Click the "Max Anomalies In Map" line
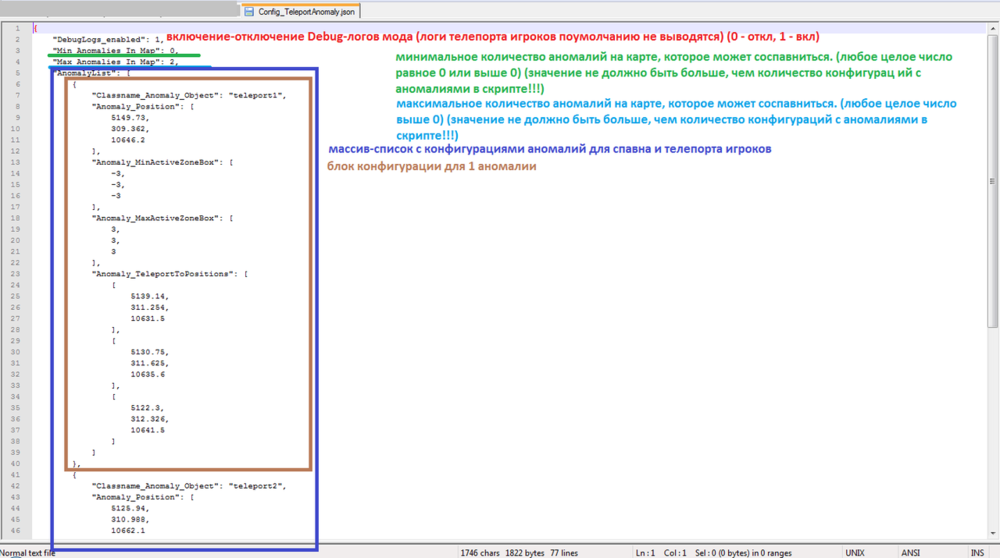The width and height of the screenshot is (1000, 558). click(x=115, y=62)
